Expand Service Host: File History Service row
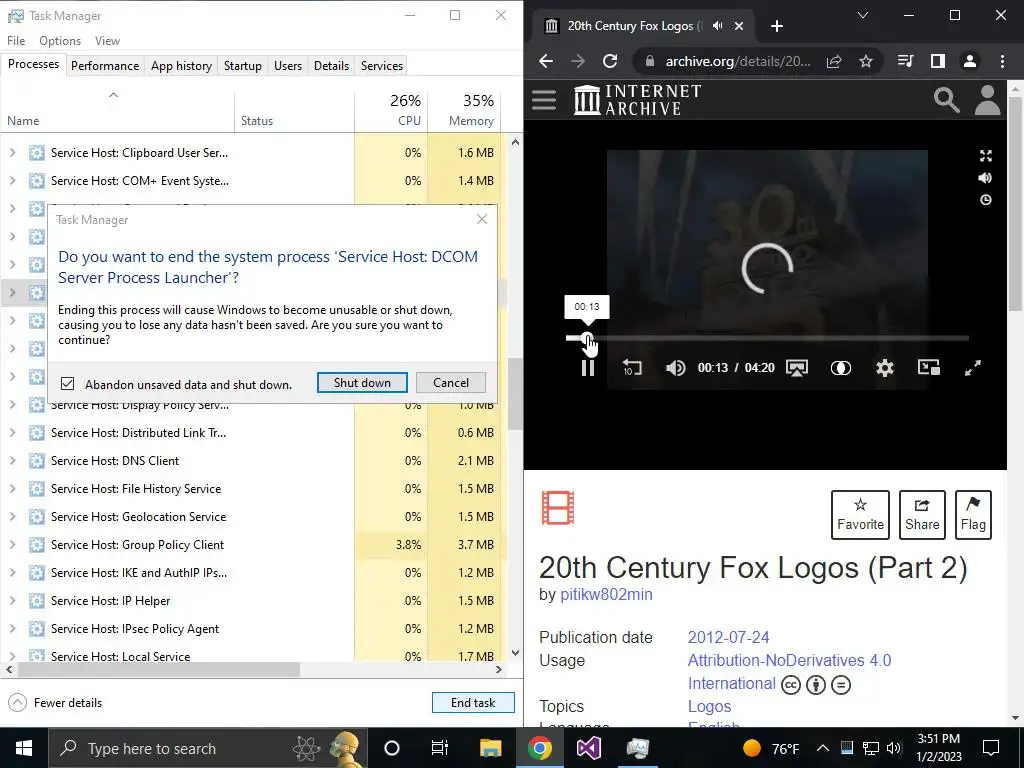Screen dimensions: 1024x768 click(x=12, y=488)
